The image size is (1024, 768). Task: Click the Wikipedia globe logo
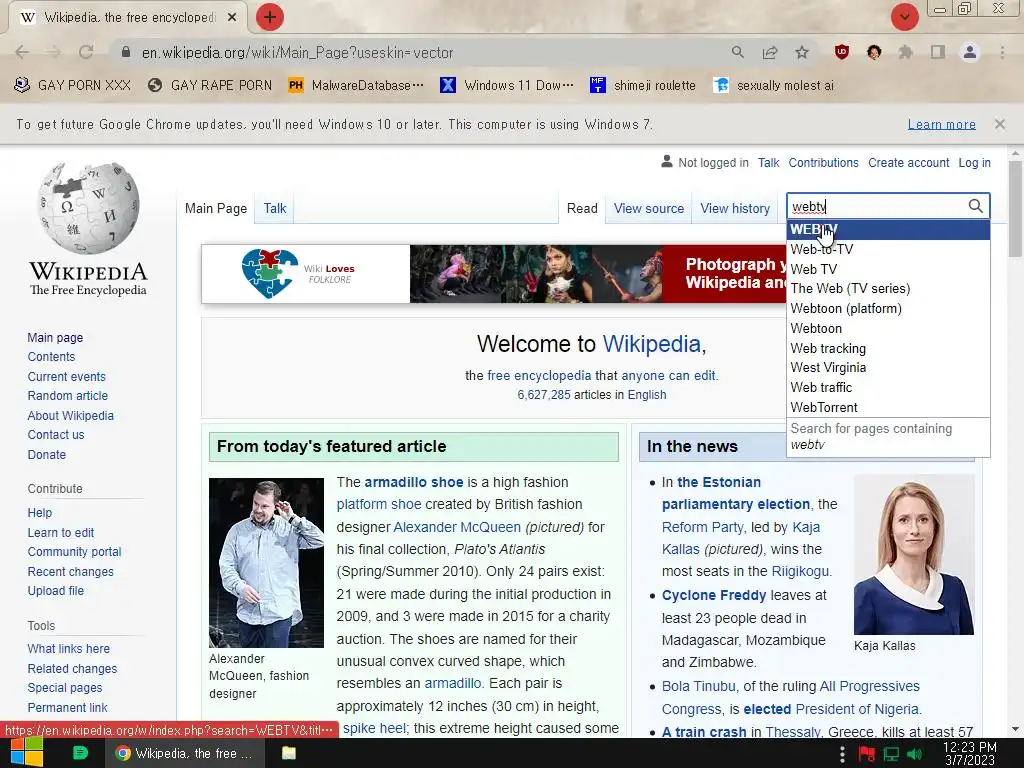[x=88, y=208]
